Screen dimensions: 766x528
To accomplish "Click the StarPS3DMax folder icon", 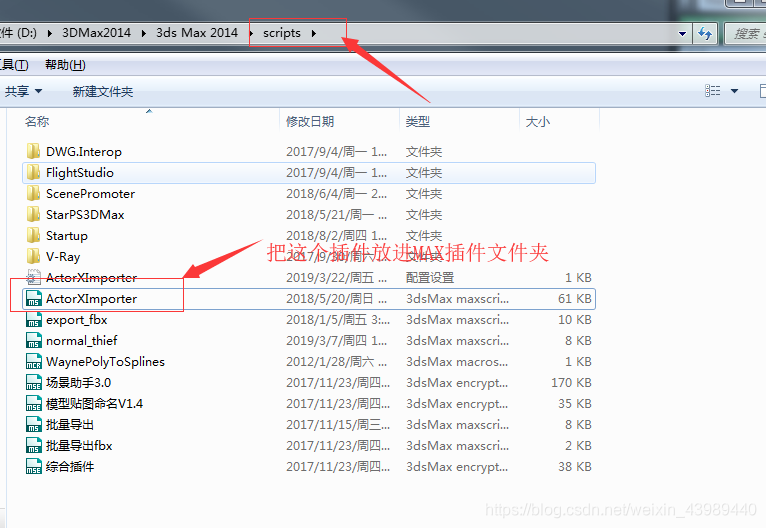I will tap(33, 214).
